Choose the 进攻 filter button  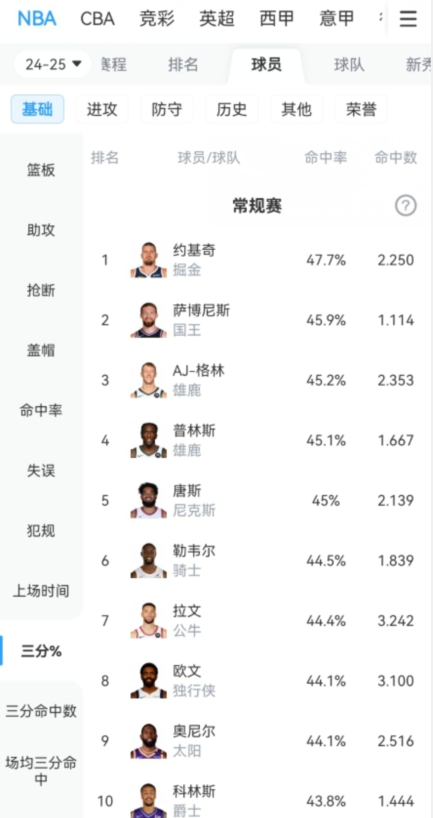pos(102,109)
